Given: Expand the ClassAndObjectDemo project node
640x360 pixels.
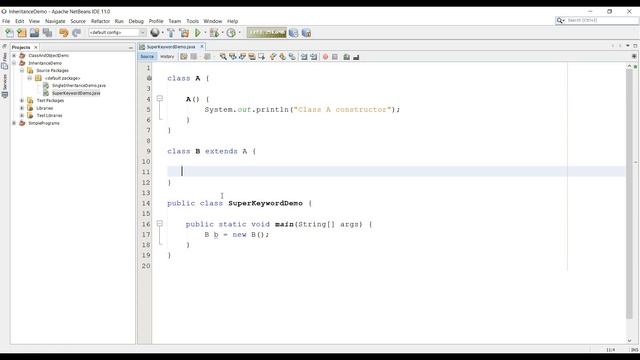Looking at the screenshot, I should (14, 55).
